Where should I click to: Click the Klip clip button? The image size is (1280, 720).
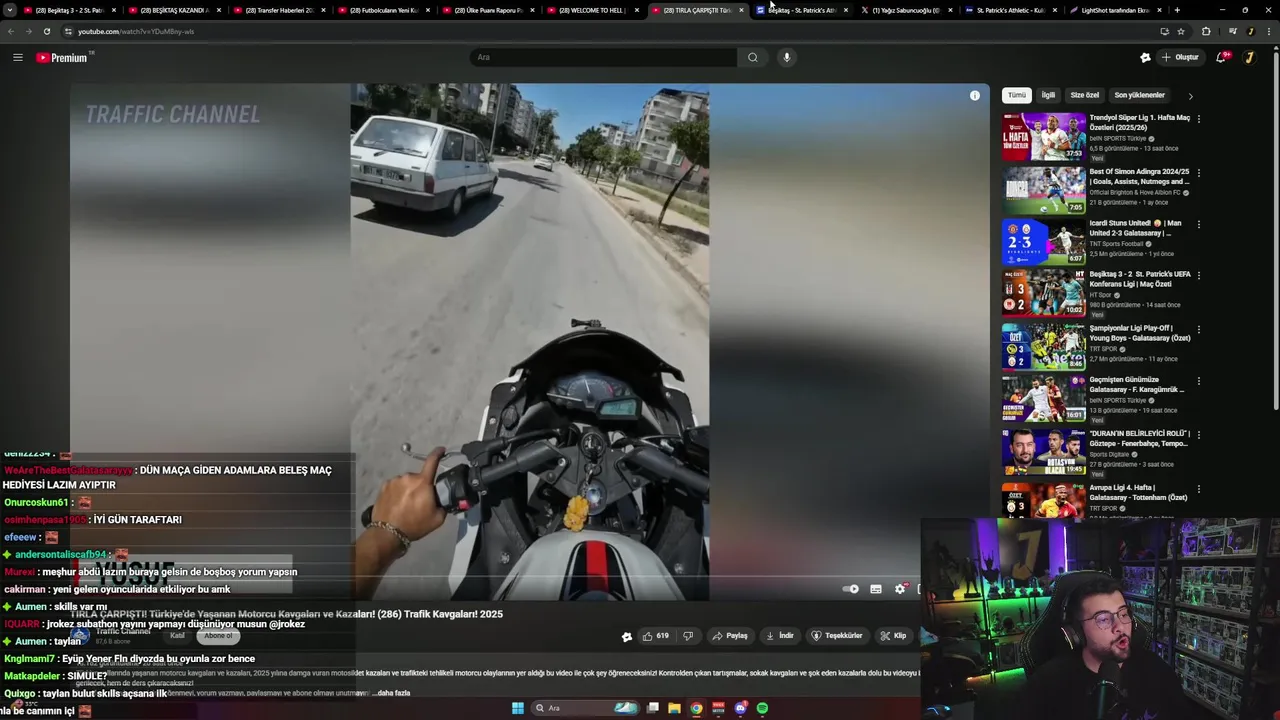click(x=893, y=636)
